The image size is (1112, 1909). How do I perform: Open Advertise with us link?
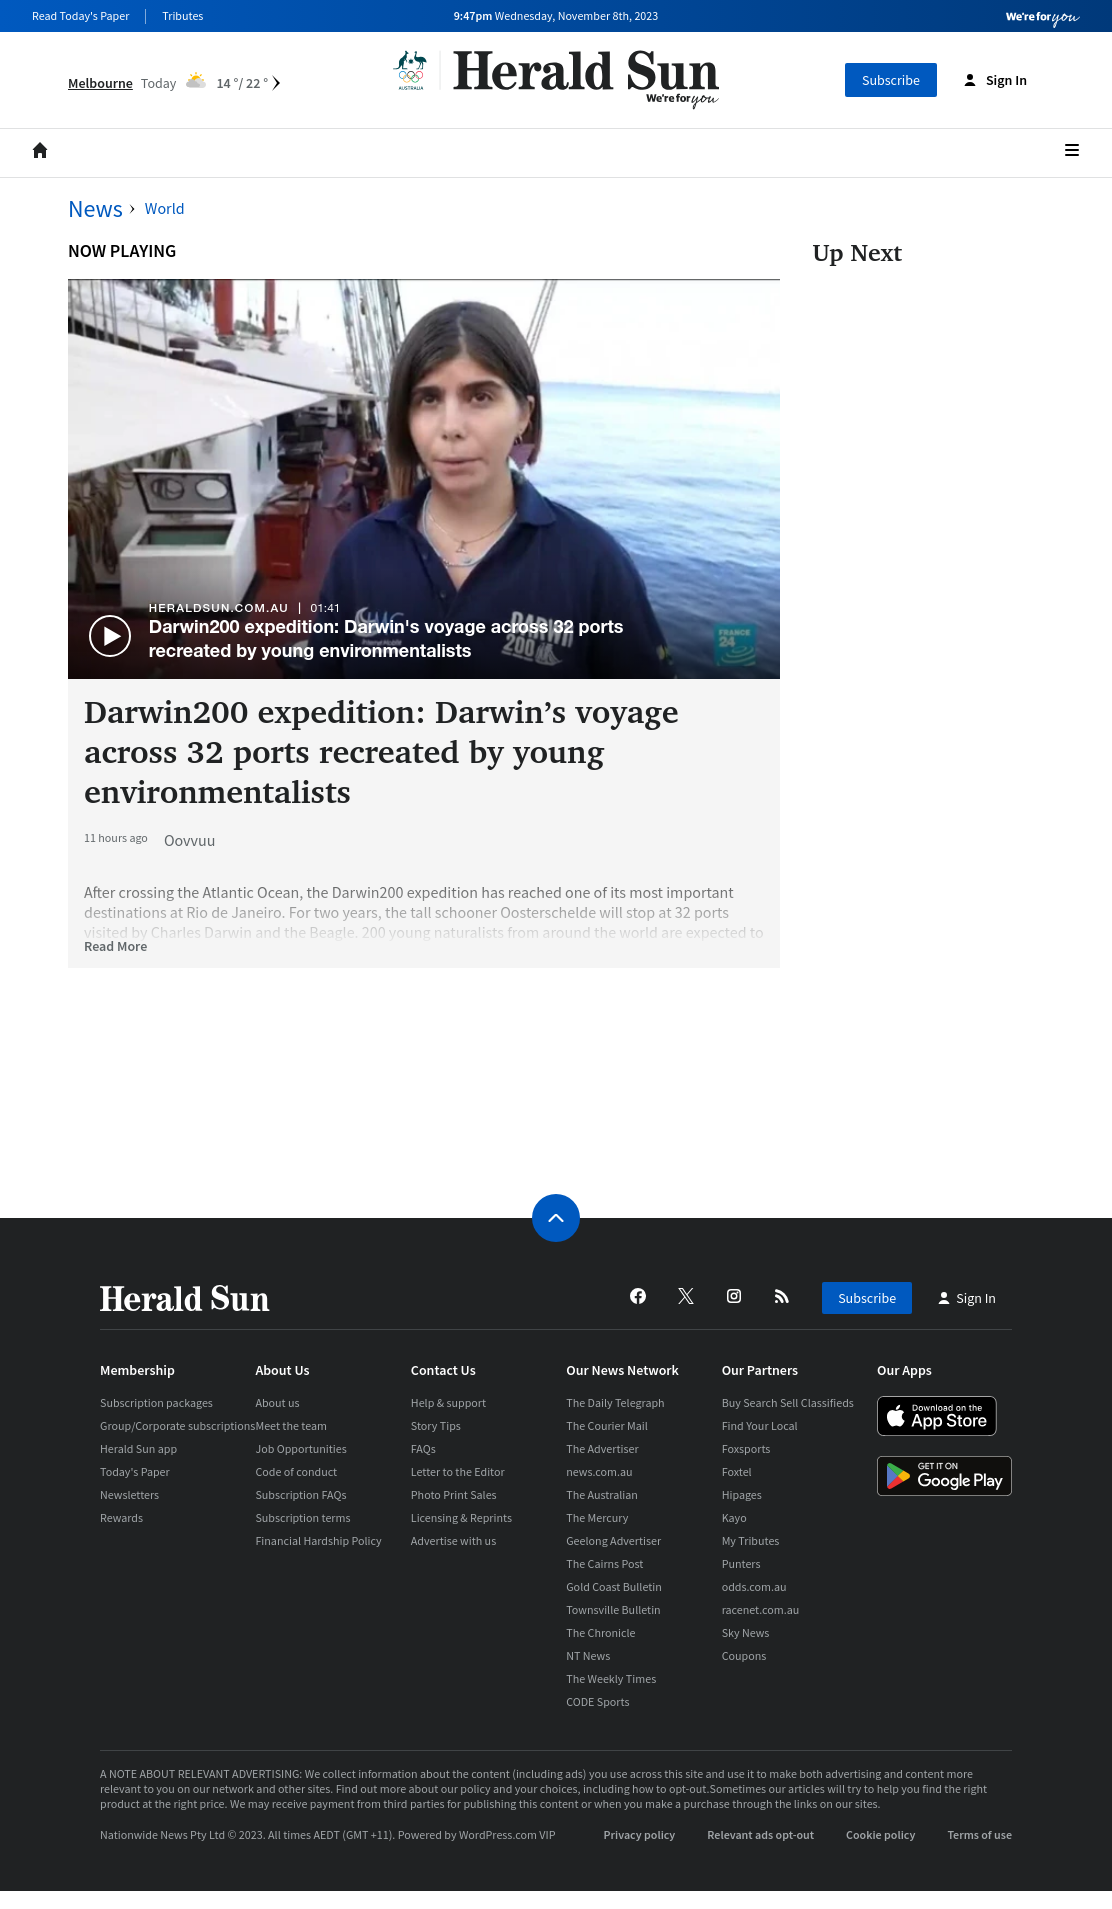453,1541
